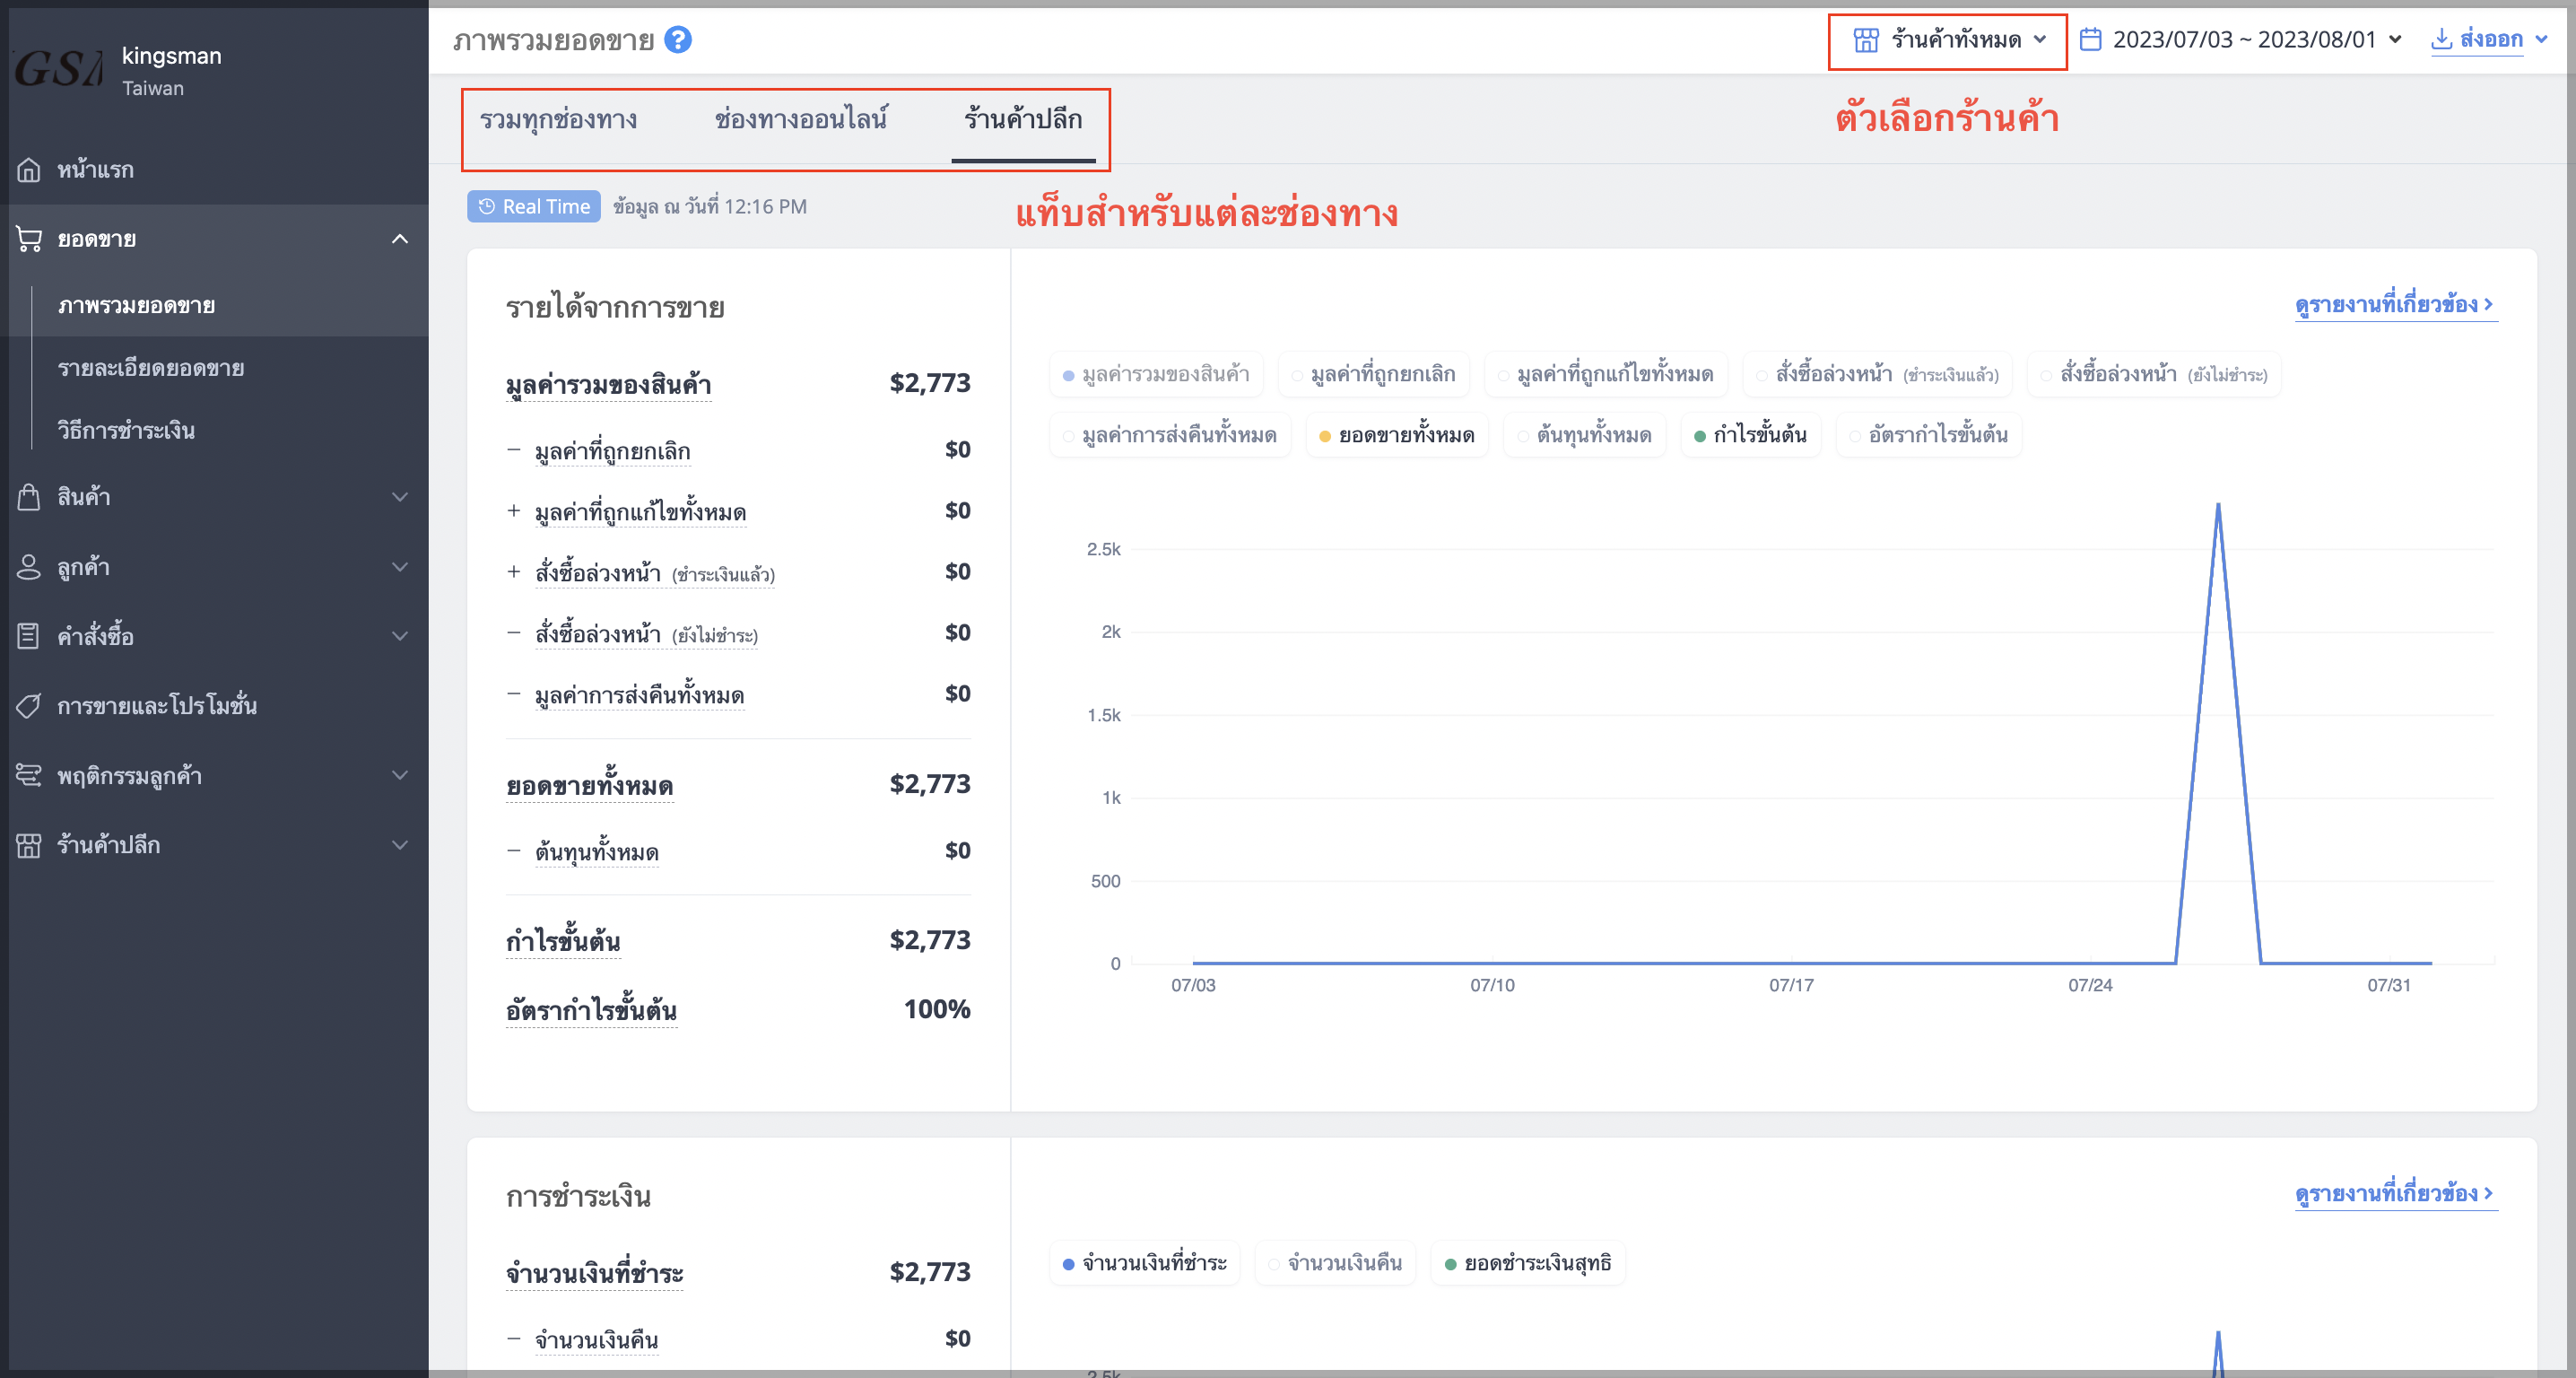Toggle the ยอดขายทั้งหมด chart legend
2576x1378 pixels.
pyautogui.click(x=1396, y=436)
